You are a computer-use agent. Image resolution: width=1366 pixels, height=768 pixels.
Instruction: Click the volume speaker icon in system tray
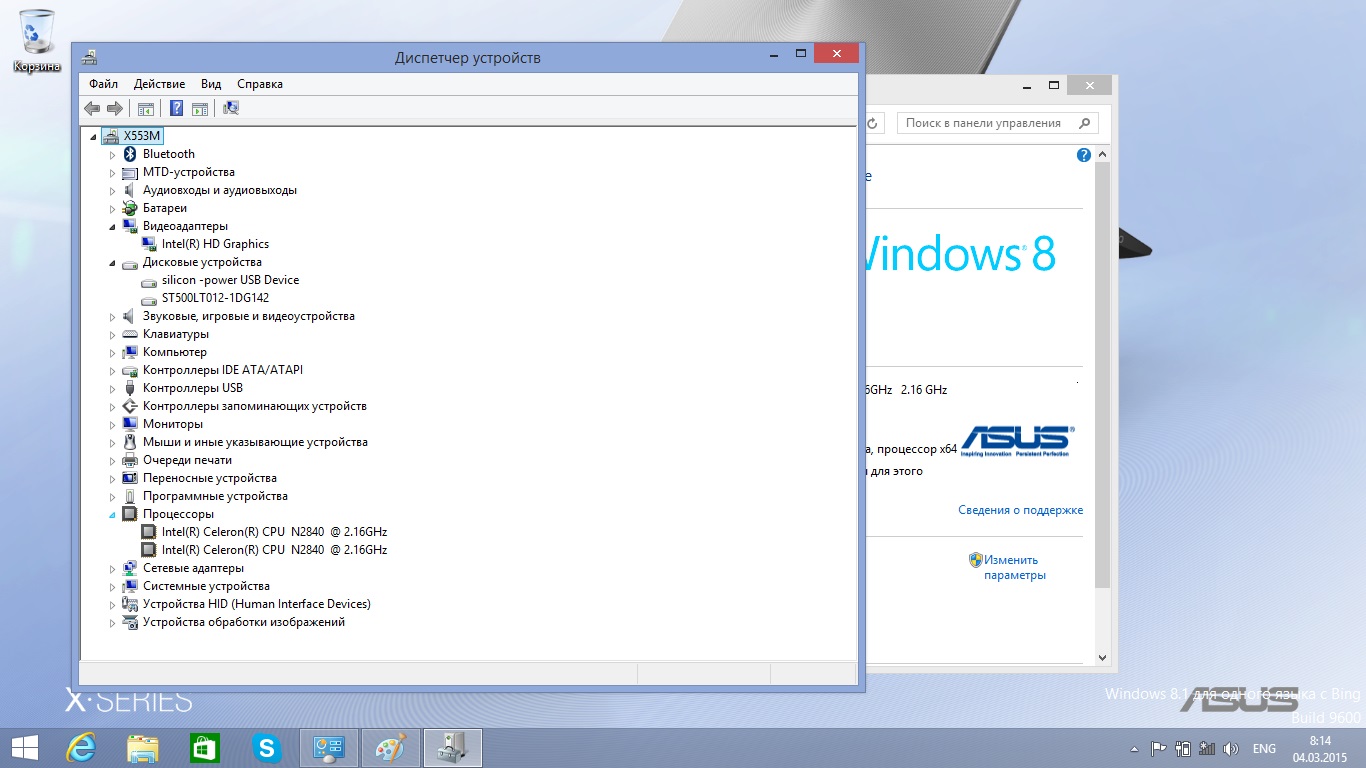pyautogui.click(x=1231, y=749)
